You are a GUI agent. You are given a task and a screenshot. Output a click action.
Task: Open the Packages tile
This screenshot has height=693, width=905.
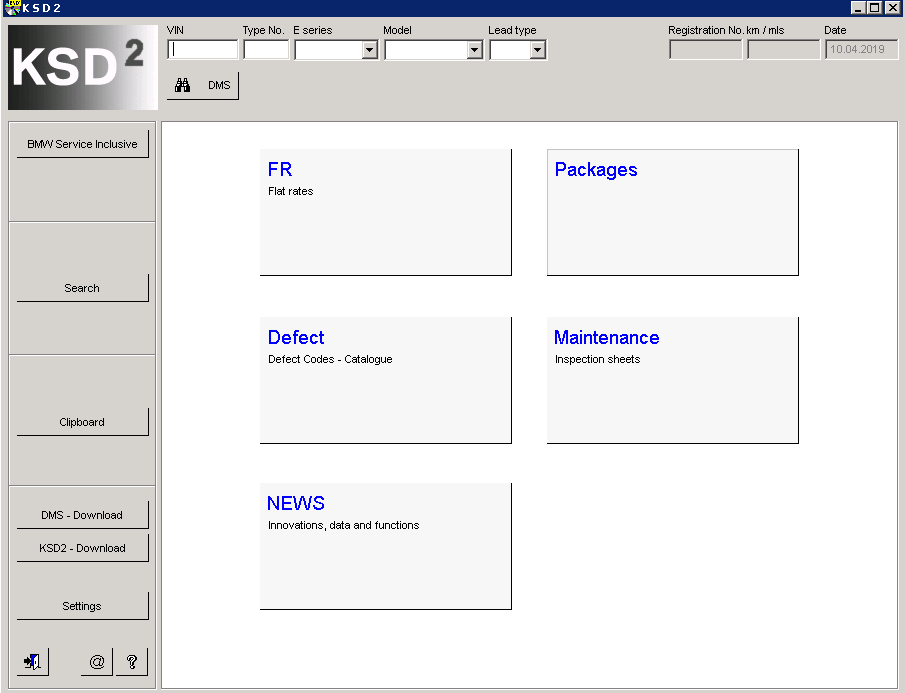pos(672,212)
